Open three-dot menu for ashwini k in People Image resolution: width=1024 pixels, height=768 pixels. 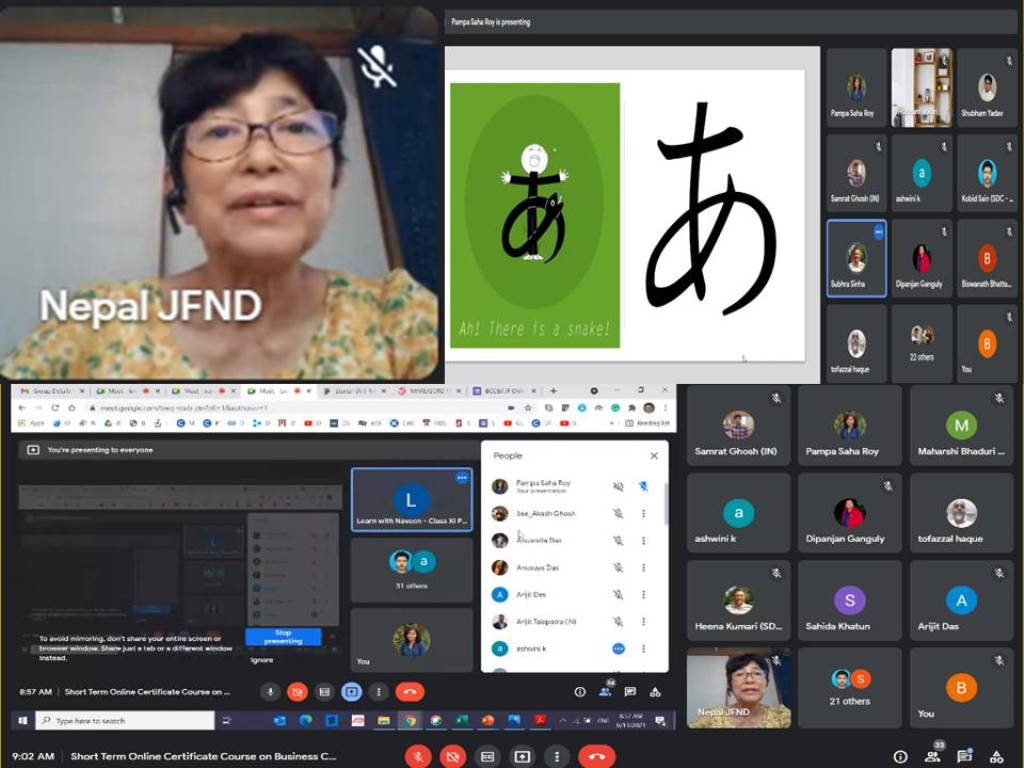point(643,648)
